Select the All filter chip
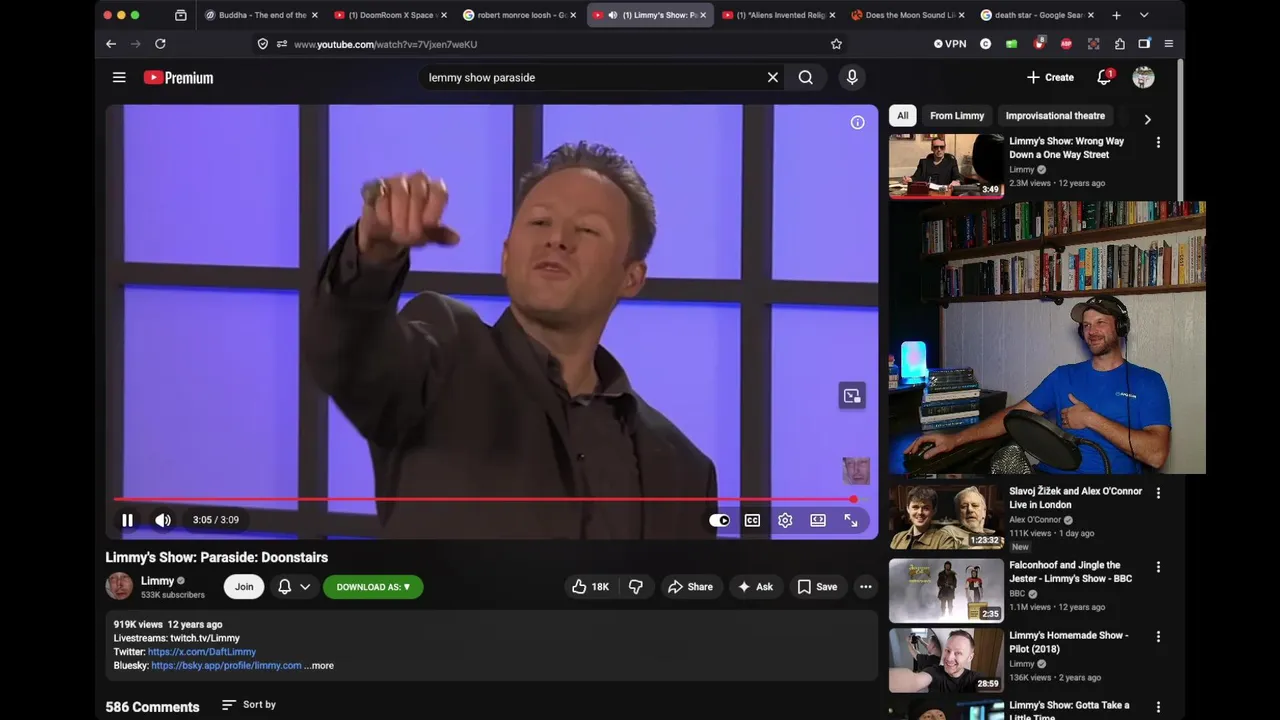Screen dimensions: 1280x720 click(902, 116)
